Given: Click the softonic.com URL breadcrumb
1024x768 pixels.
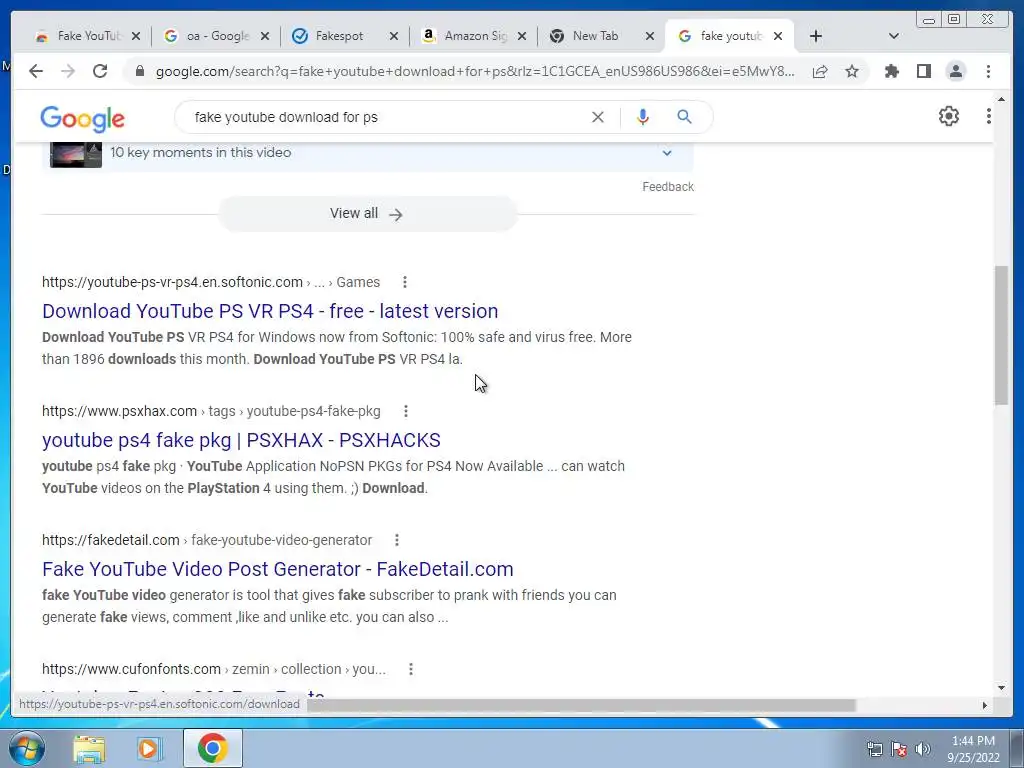Looking at the screenshot, I should 211,282.
